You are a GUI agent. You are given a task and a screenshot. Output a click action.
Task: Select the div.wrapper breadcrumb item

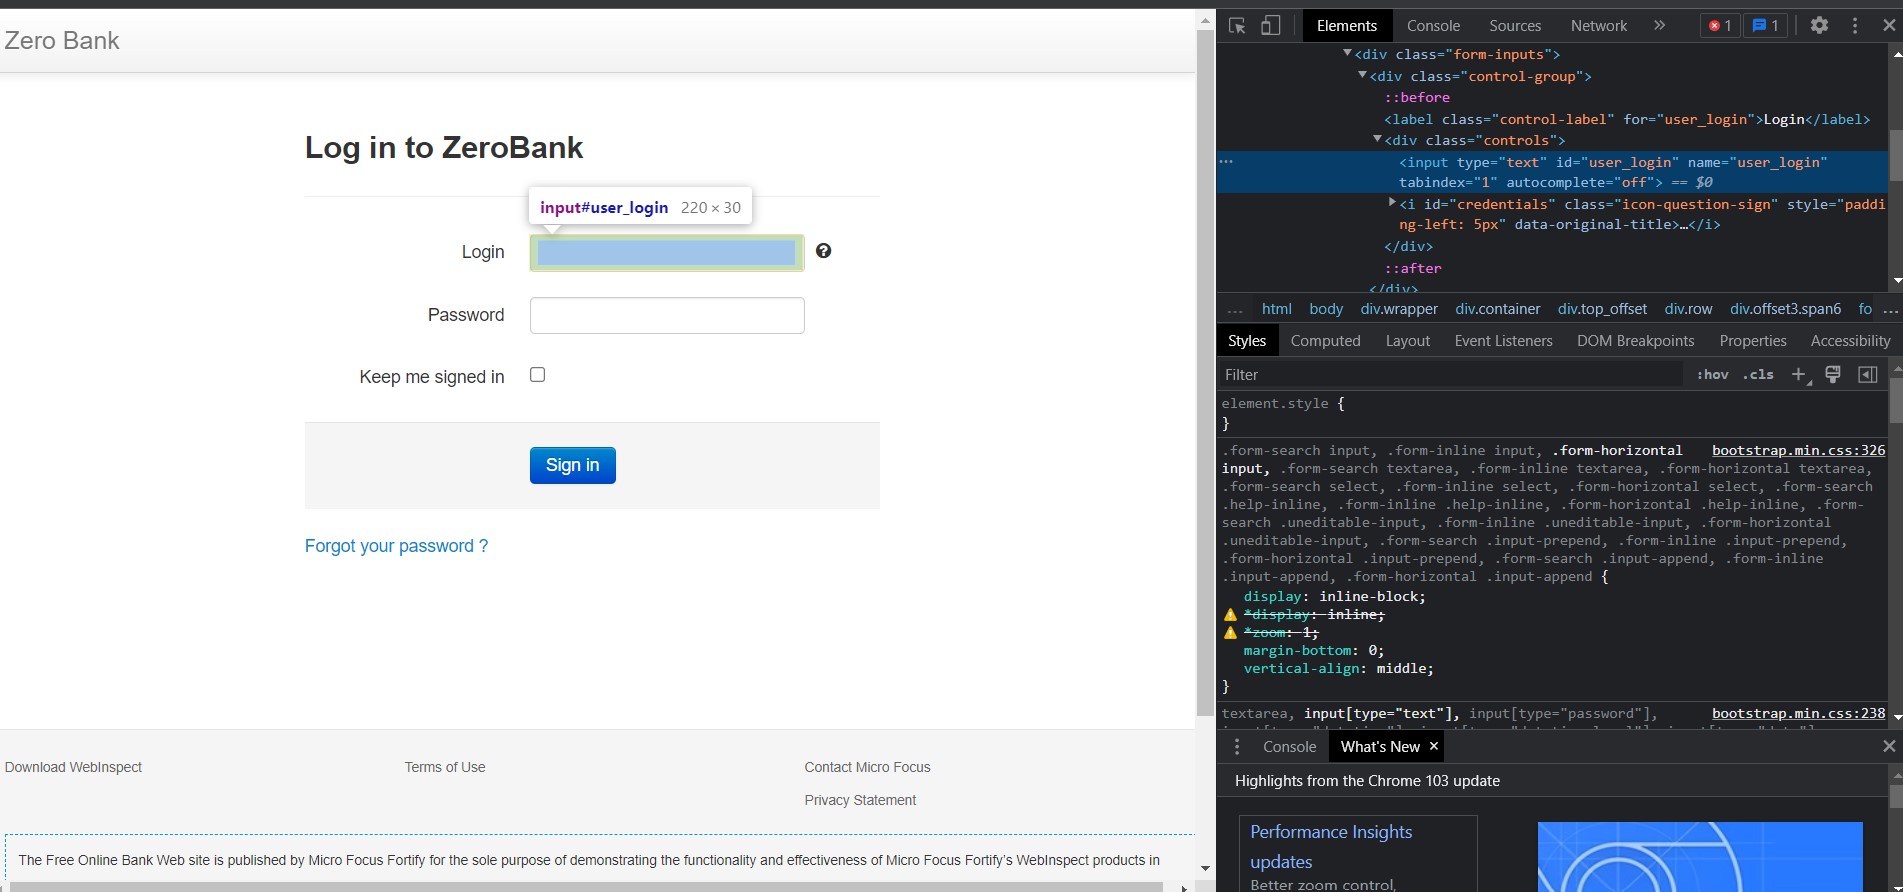coord(1399,309)
